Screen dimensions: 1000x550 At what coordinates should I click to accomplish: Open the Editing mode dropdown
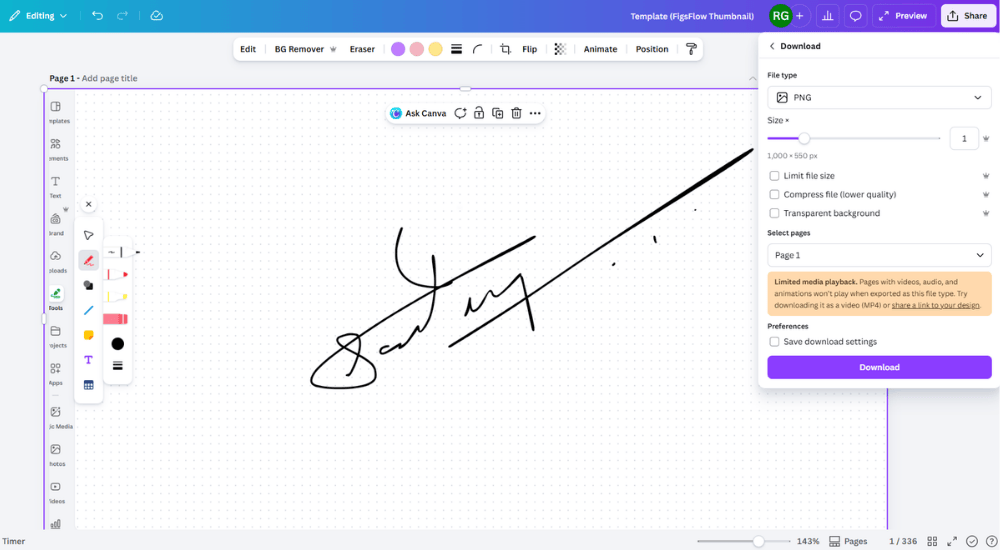(38, 15)
